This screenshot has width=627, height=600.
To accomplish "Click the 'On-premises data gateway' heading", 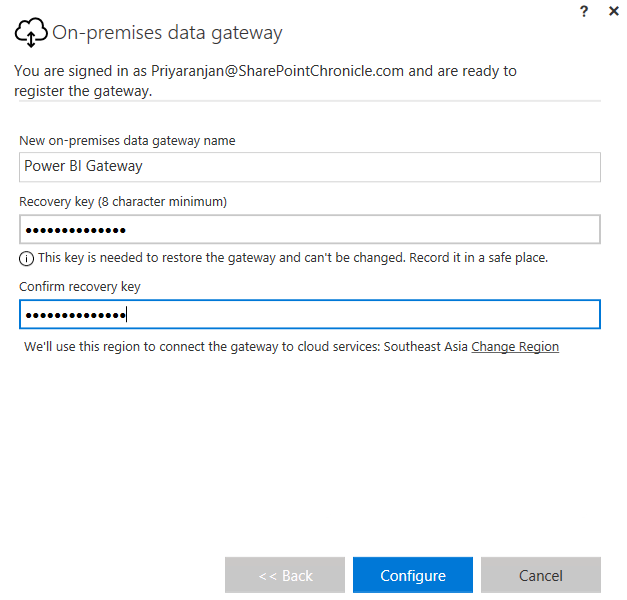I will pos(167,33).
